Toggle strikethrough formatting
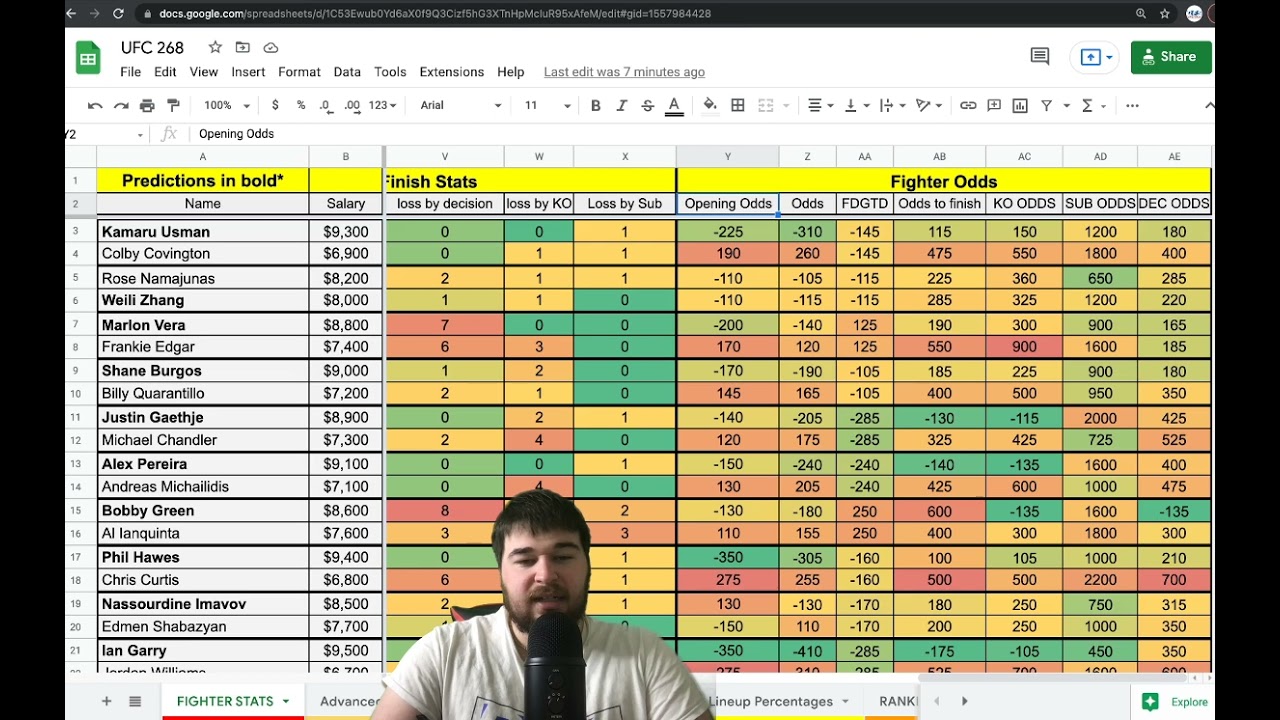This screenshot has height=720, width=1280. pyautogui.click(x=648, y=105)
